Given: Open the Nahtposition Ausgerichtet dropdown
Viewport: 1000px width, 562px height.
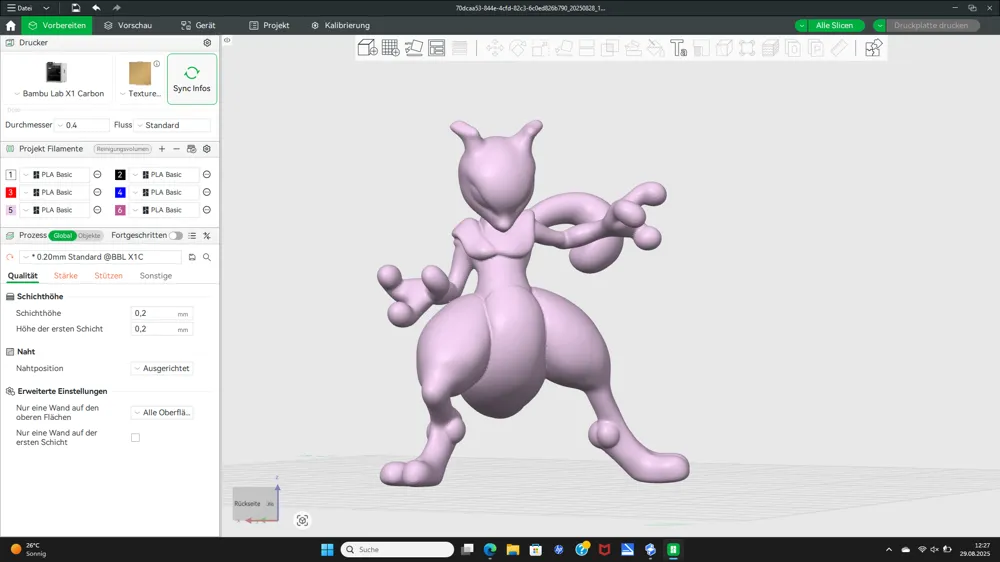Looking at the screenshot, I should coord(162,368).
